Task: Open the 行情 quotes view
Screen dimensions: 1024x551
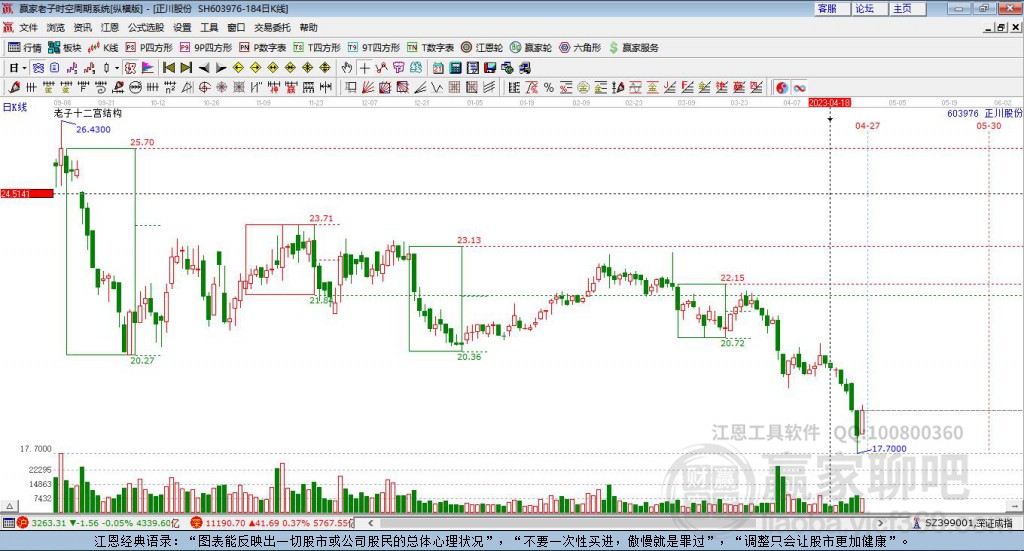Action: click(x=25, y=48)
